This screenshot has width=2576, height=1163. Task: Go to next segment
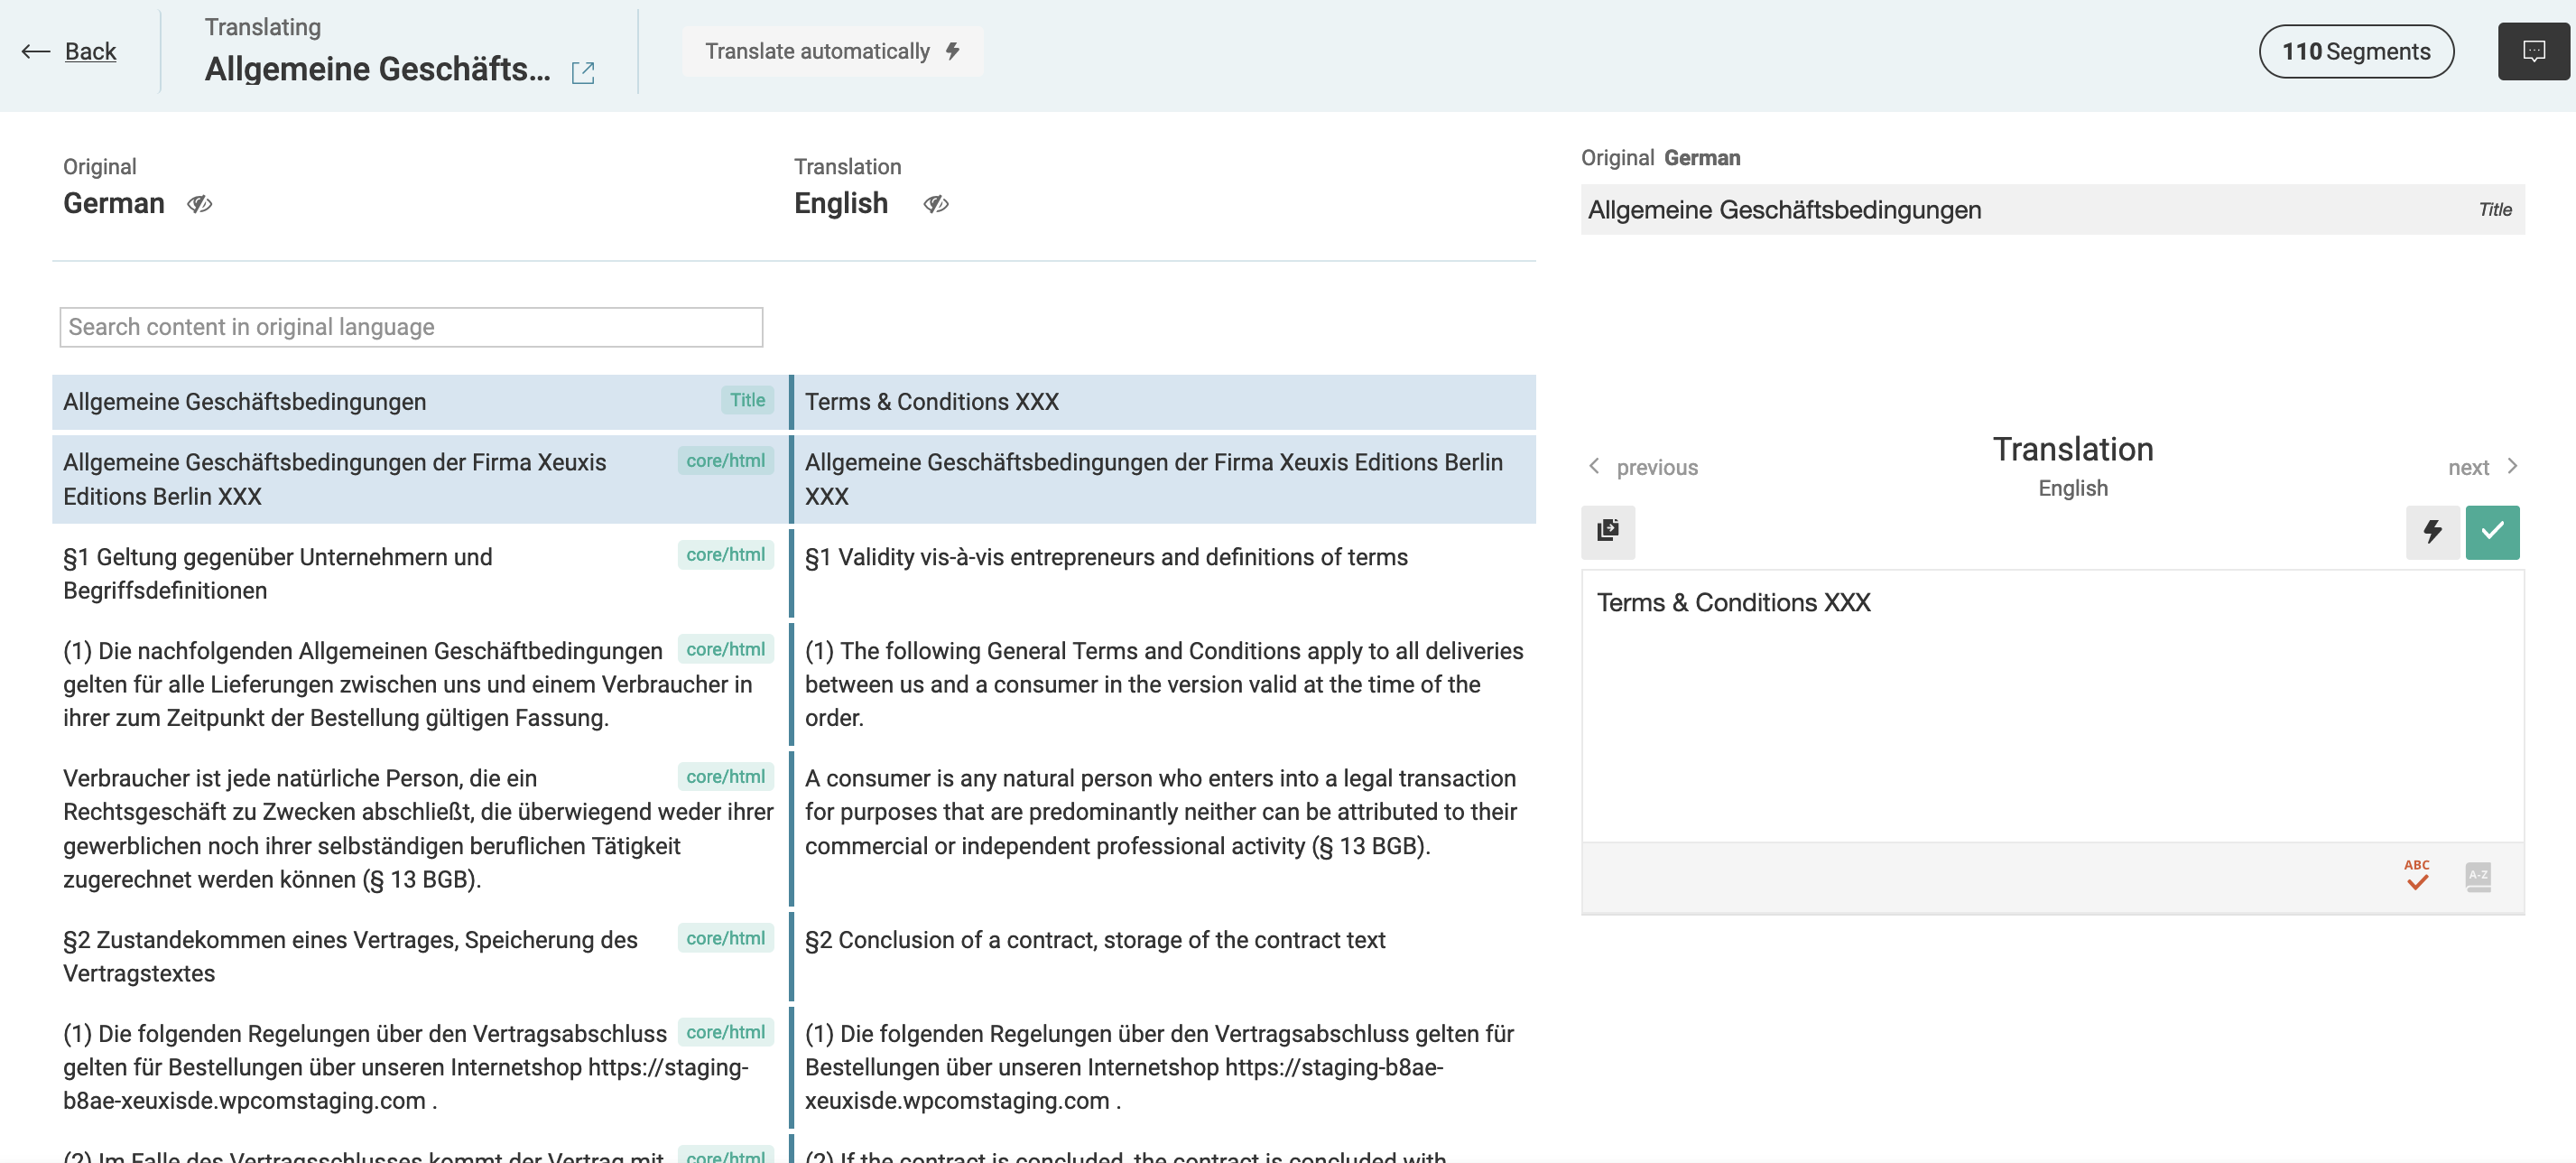2468,467
